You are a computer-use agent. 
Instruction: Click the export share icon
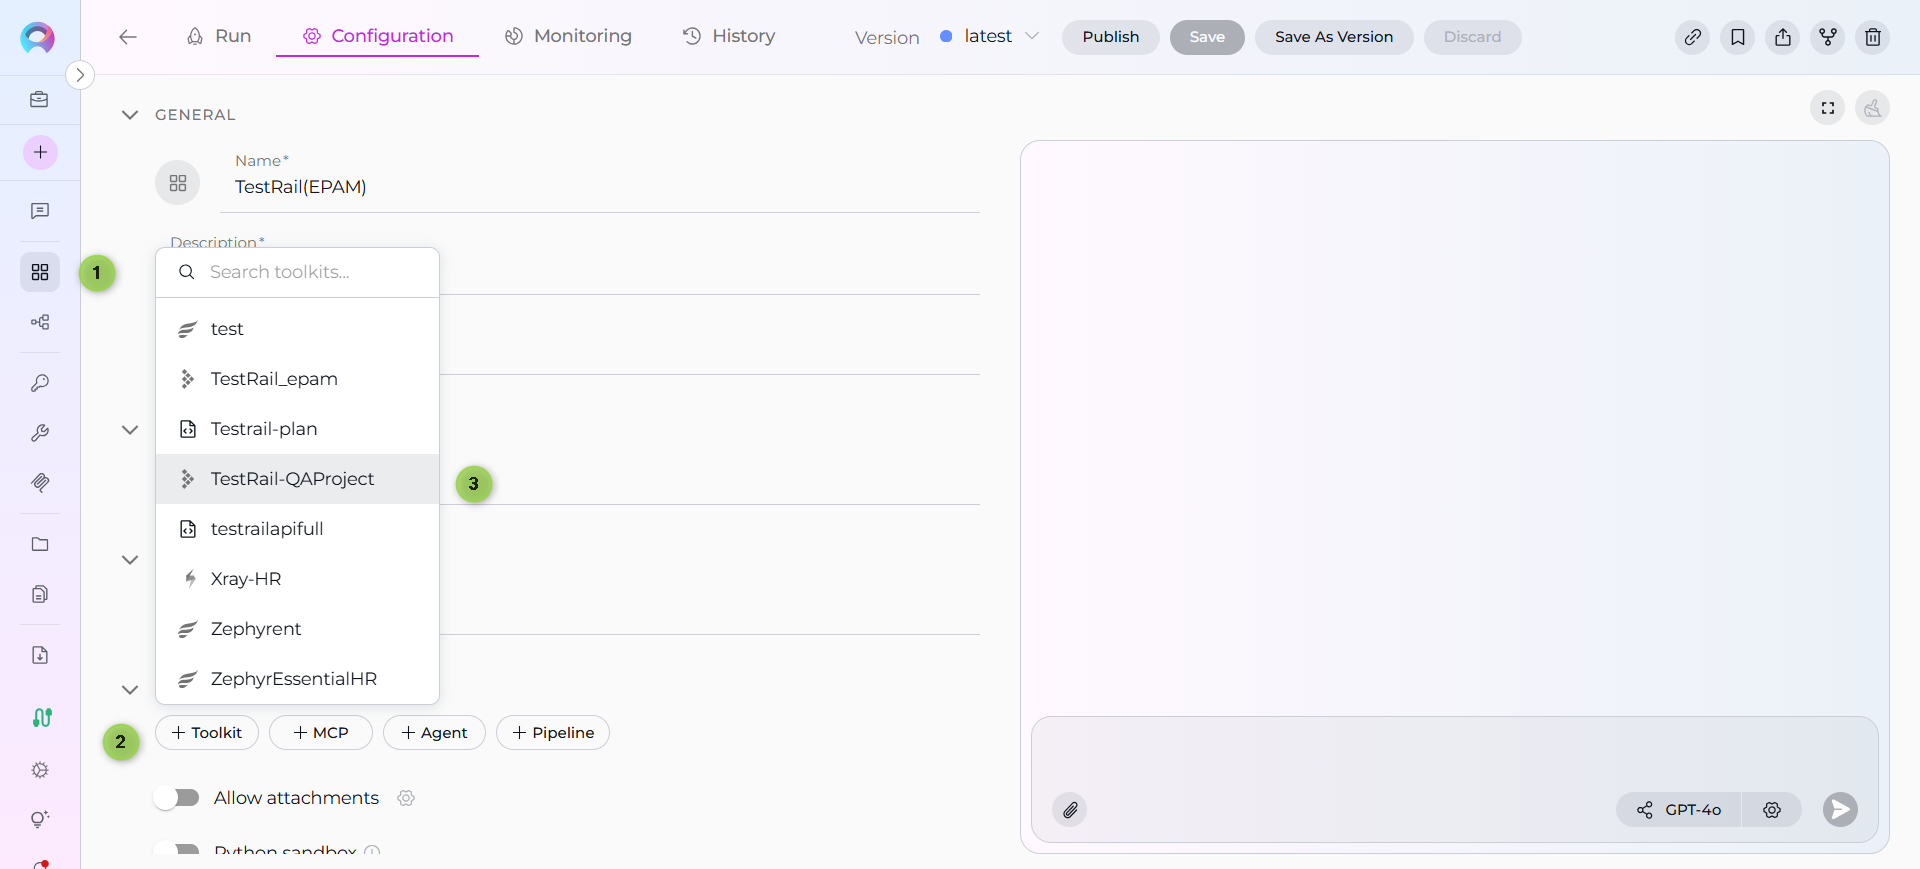tap(1782, 37)
